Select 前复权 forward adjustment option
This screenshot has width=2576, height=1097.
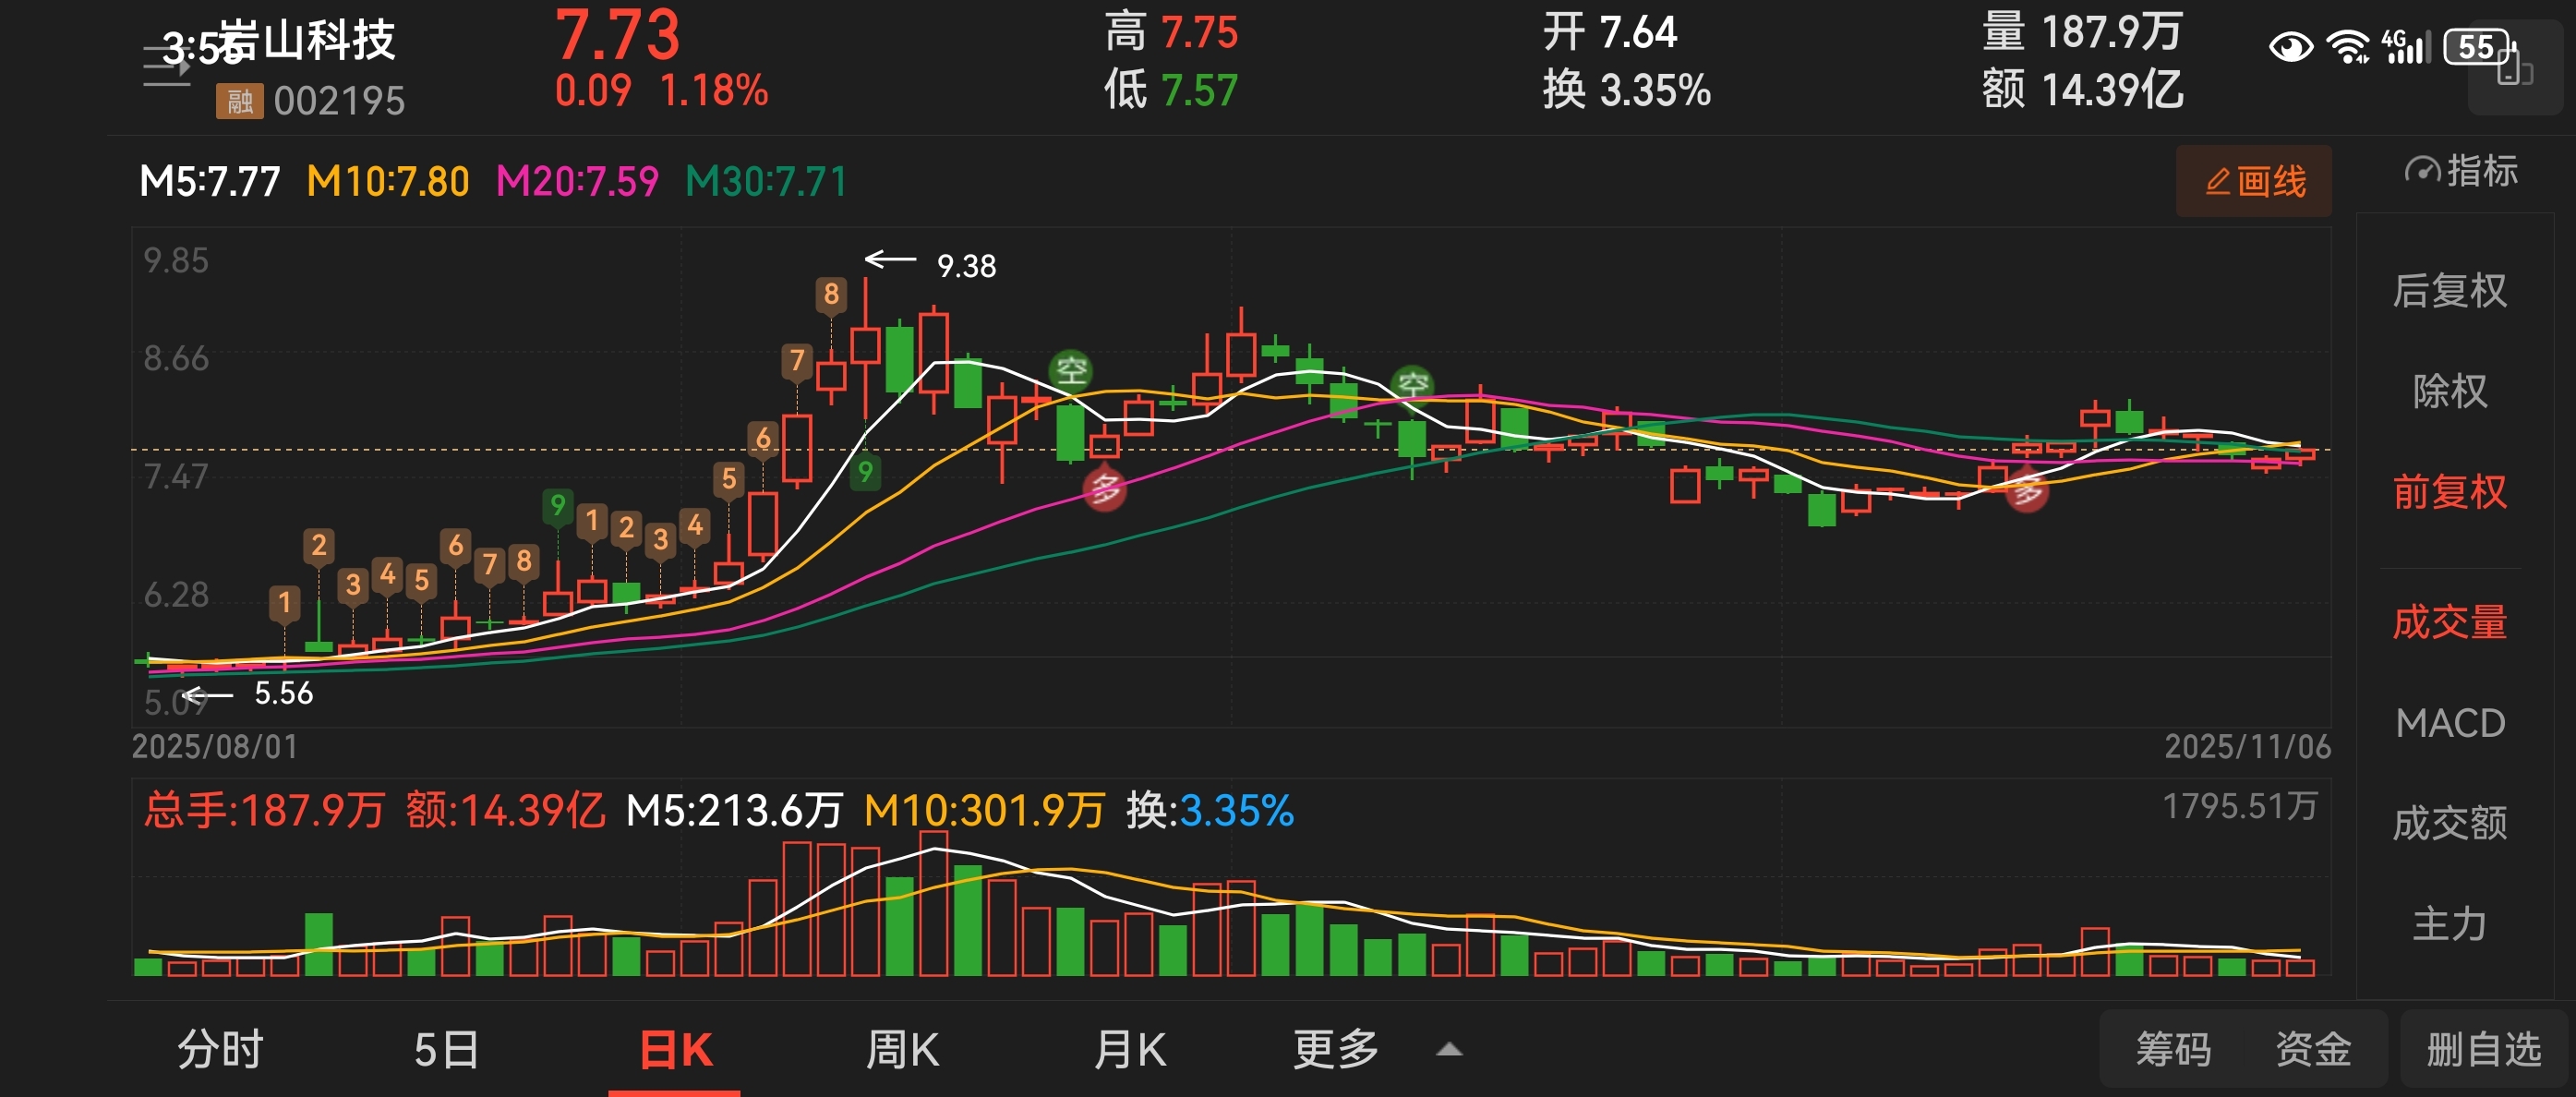coord(2449,492)
